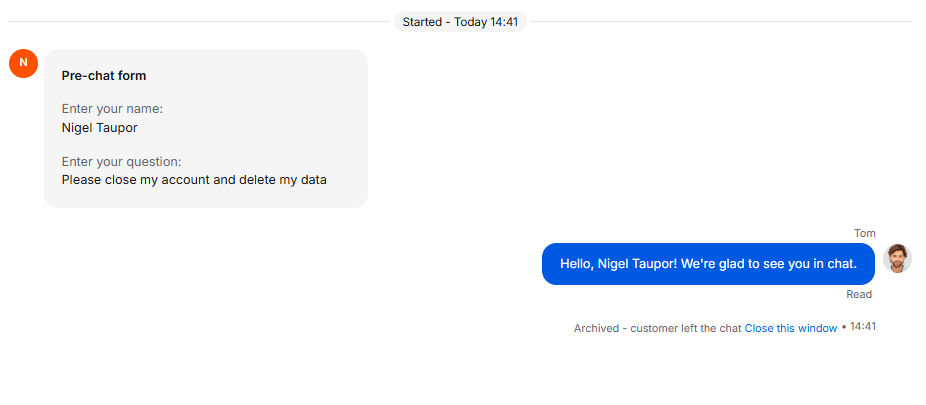Click the Close this window link
Viewport: 926px width, 405px height.
pos(791,328)
